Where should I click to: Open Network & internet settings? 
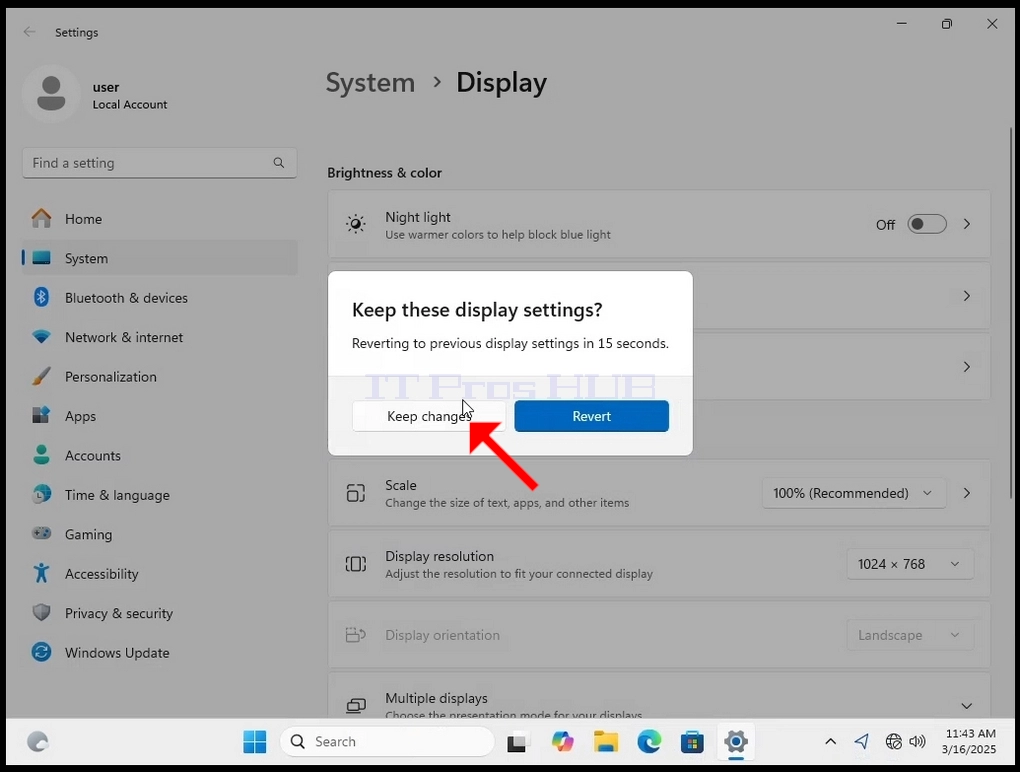pyautogui.click(x=159, y=338)
